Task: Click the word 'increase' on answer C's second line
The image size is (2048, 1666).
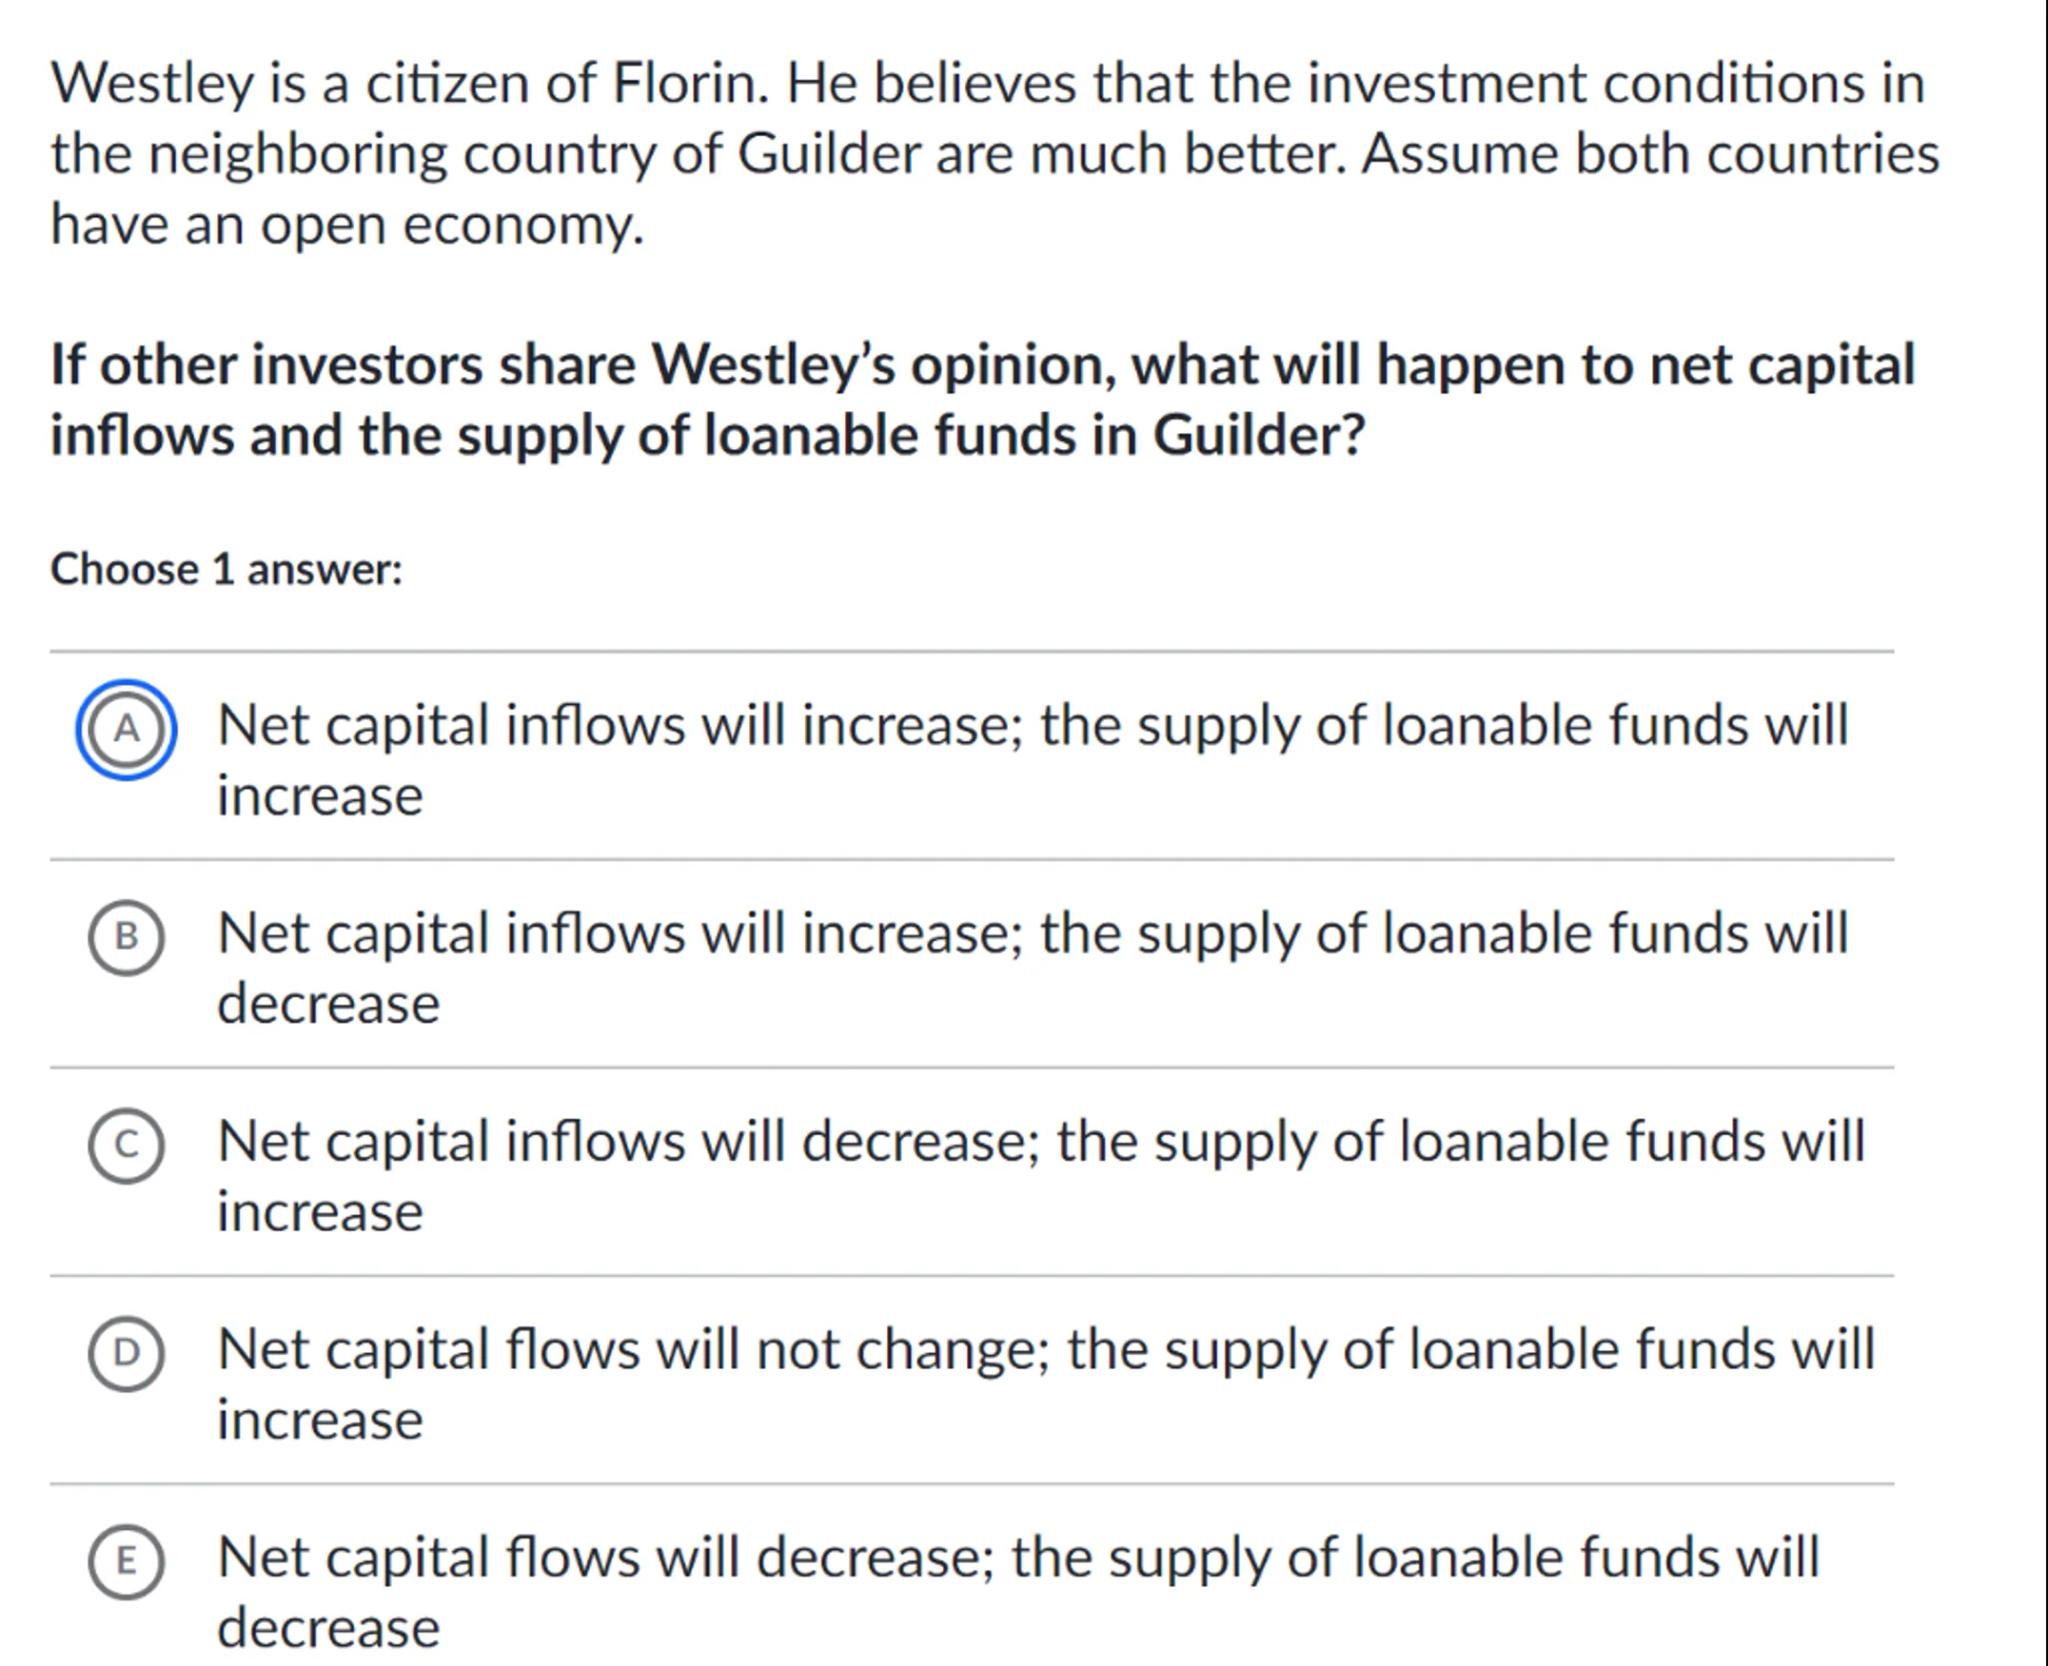Action: (x=320, y=1212)
